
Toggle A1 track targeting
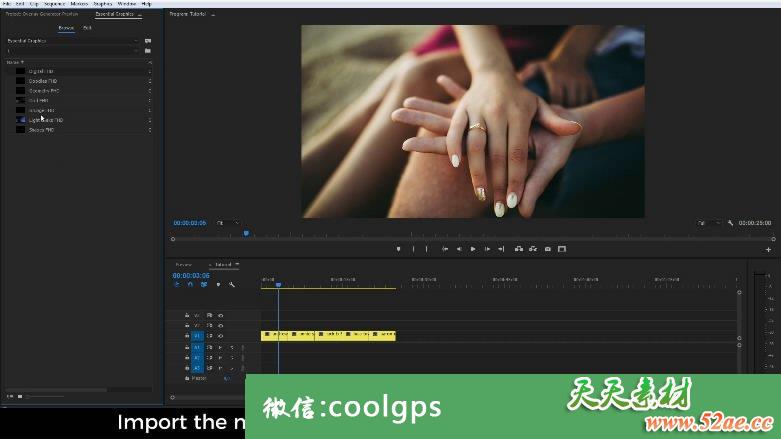[x=197, y=347]
